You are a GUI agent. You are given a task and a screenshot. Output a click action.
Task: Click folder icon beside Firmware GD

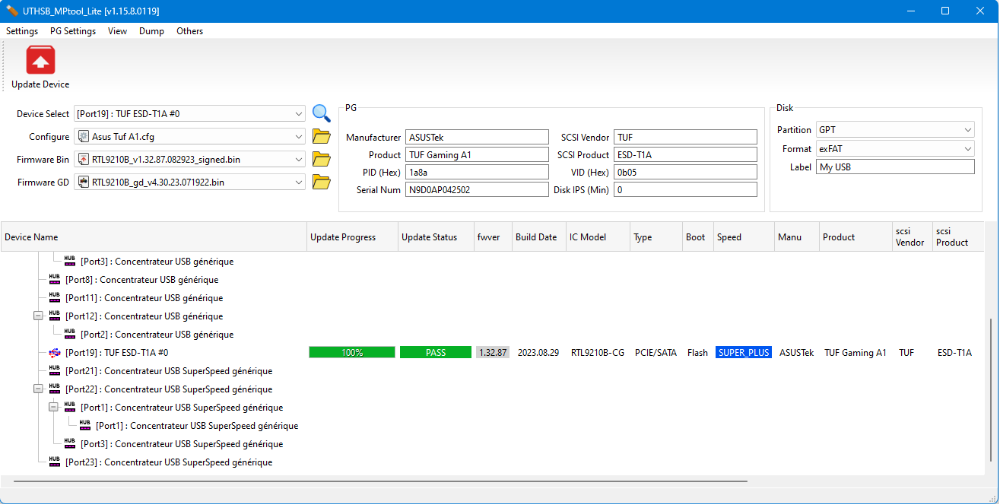[321, 182]
